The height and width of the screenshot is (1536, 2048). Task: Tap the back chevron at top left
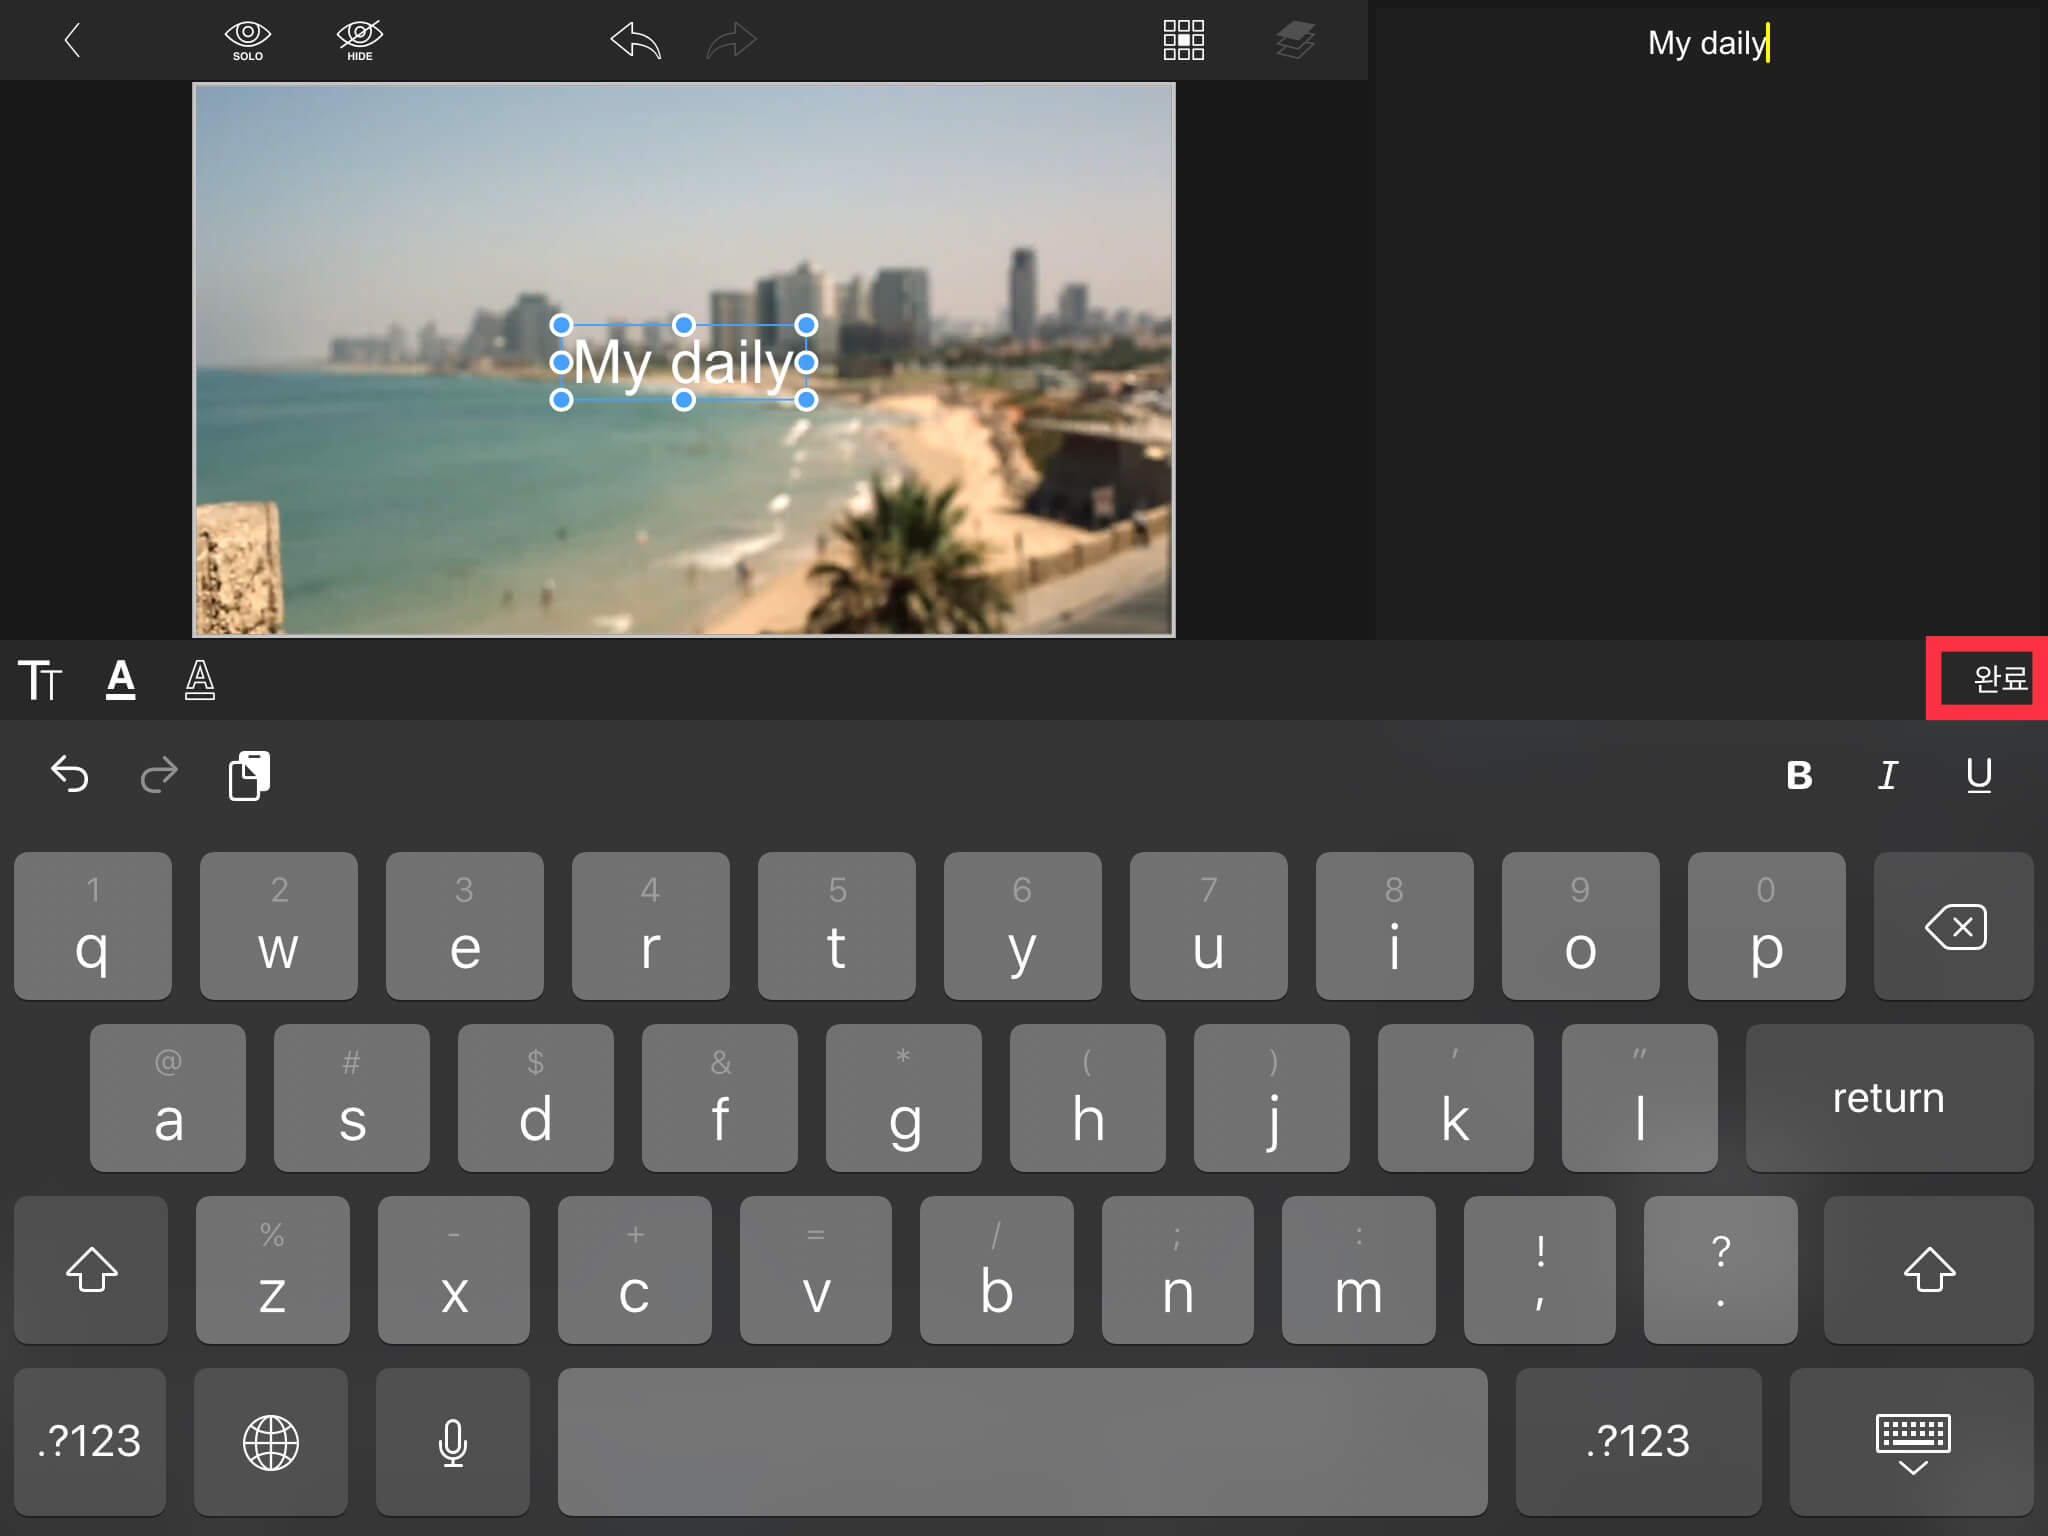tap(72, 41)
